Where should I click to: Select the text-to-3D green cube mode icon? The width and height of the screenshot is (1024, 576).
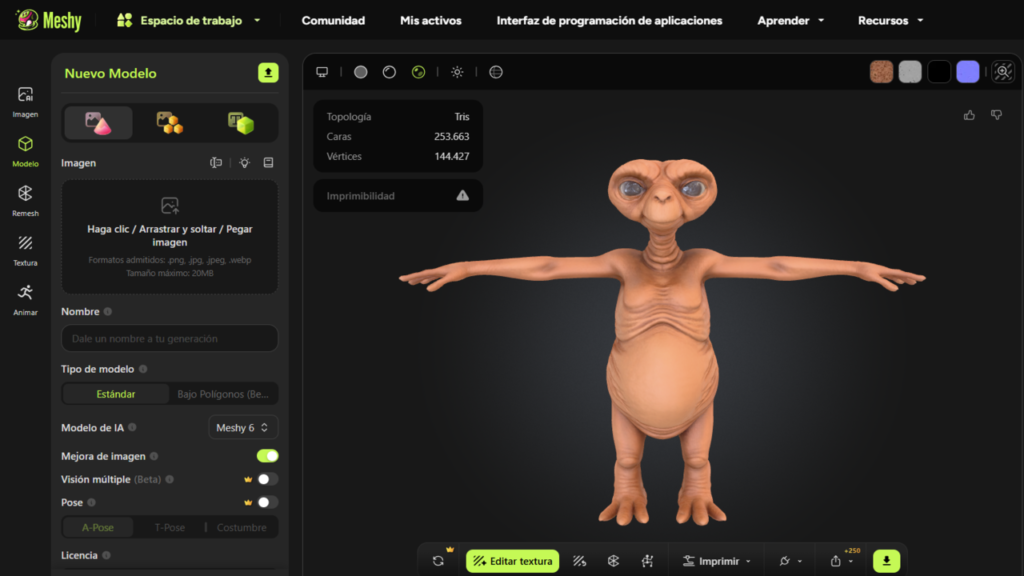pos(240,123)
